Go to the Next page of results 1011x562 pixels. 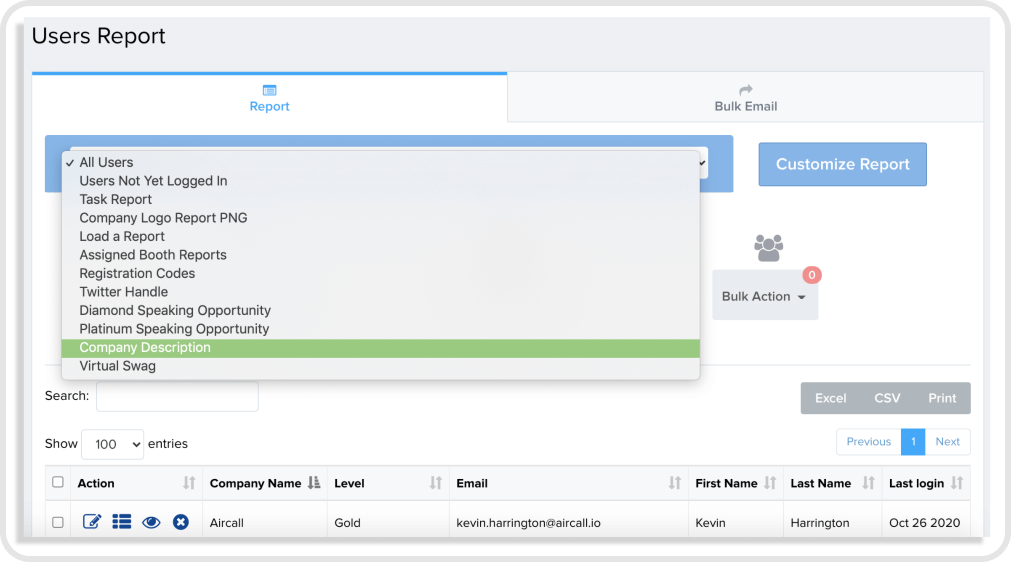click(x=947, y=442)
